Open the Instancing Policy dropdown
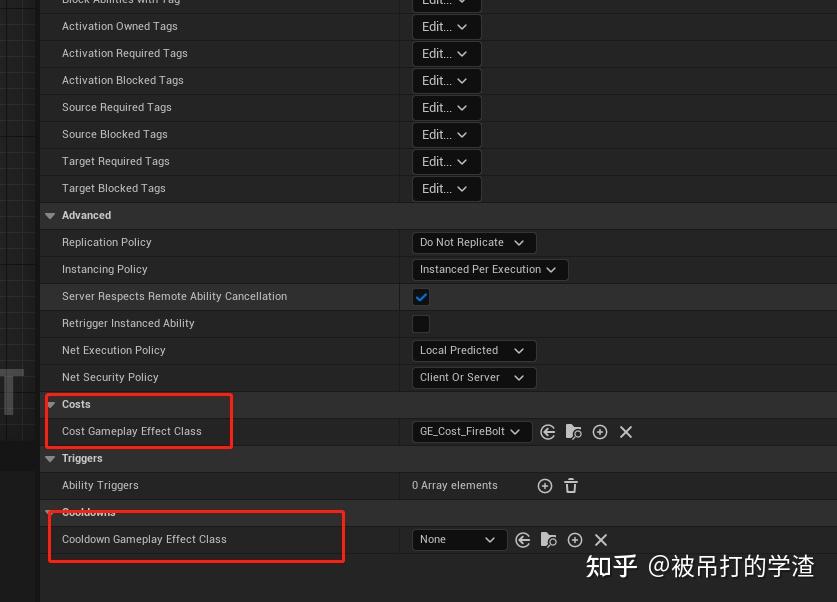 click(489, 269)
